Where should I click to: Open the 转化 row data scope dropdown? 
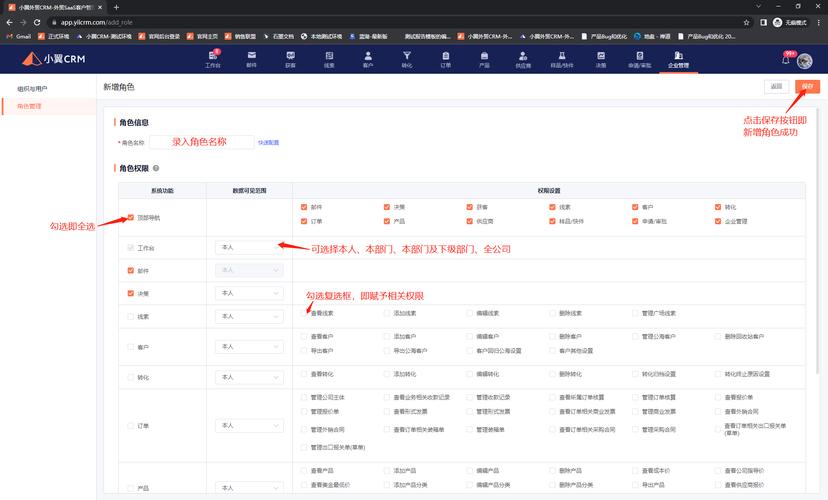(249, 377)
